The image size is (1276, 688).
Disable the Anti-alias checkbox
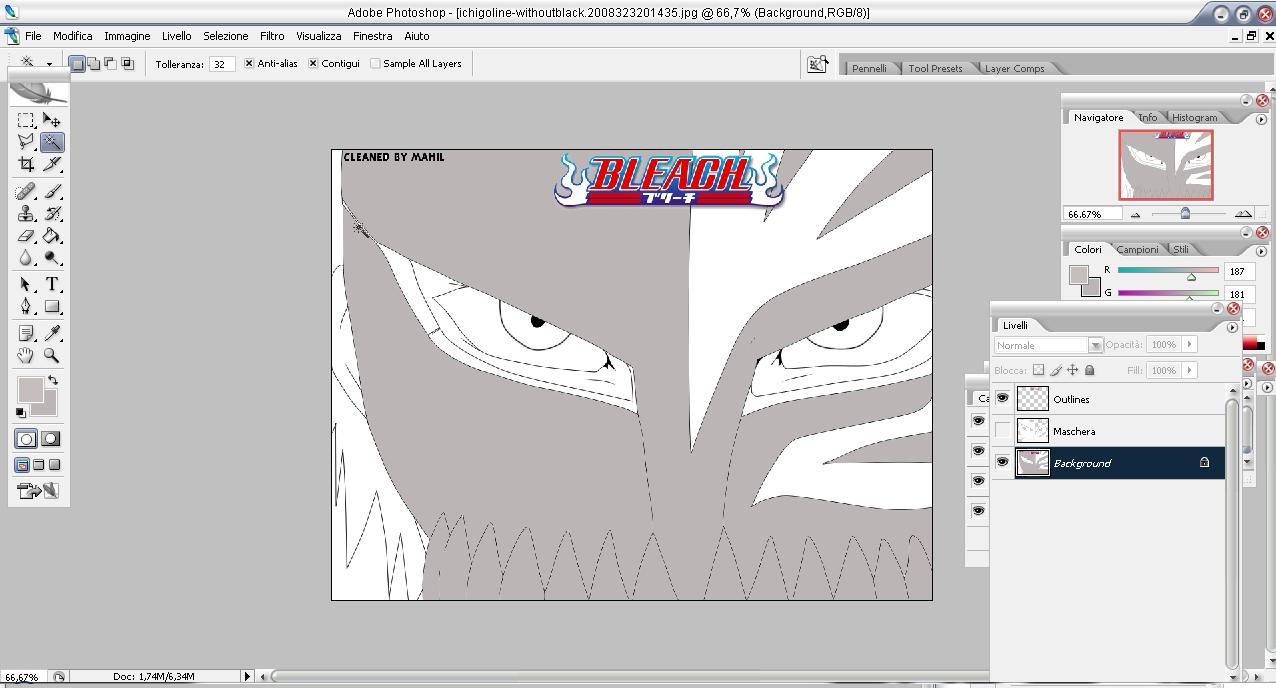pyautogui.click(x=249, y=63)
